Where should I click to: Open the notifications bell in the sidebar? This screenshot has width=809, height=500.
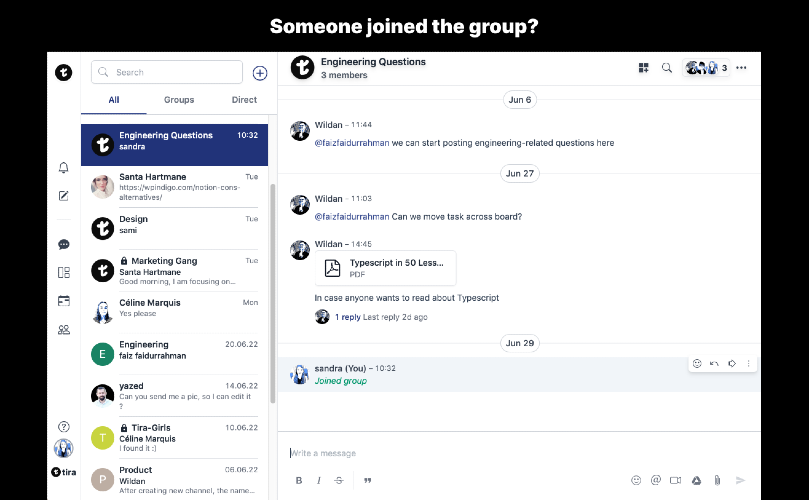click(64, 167)
